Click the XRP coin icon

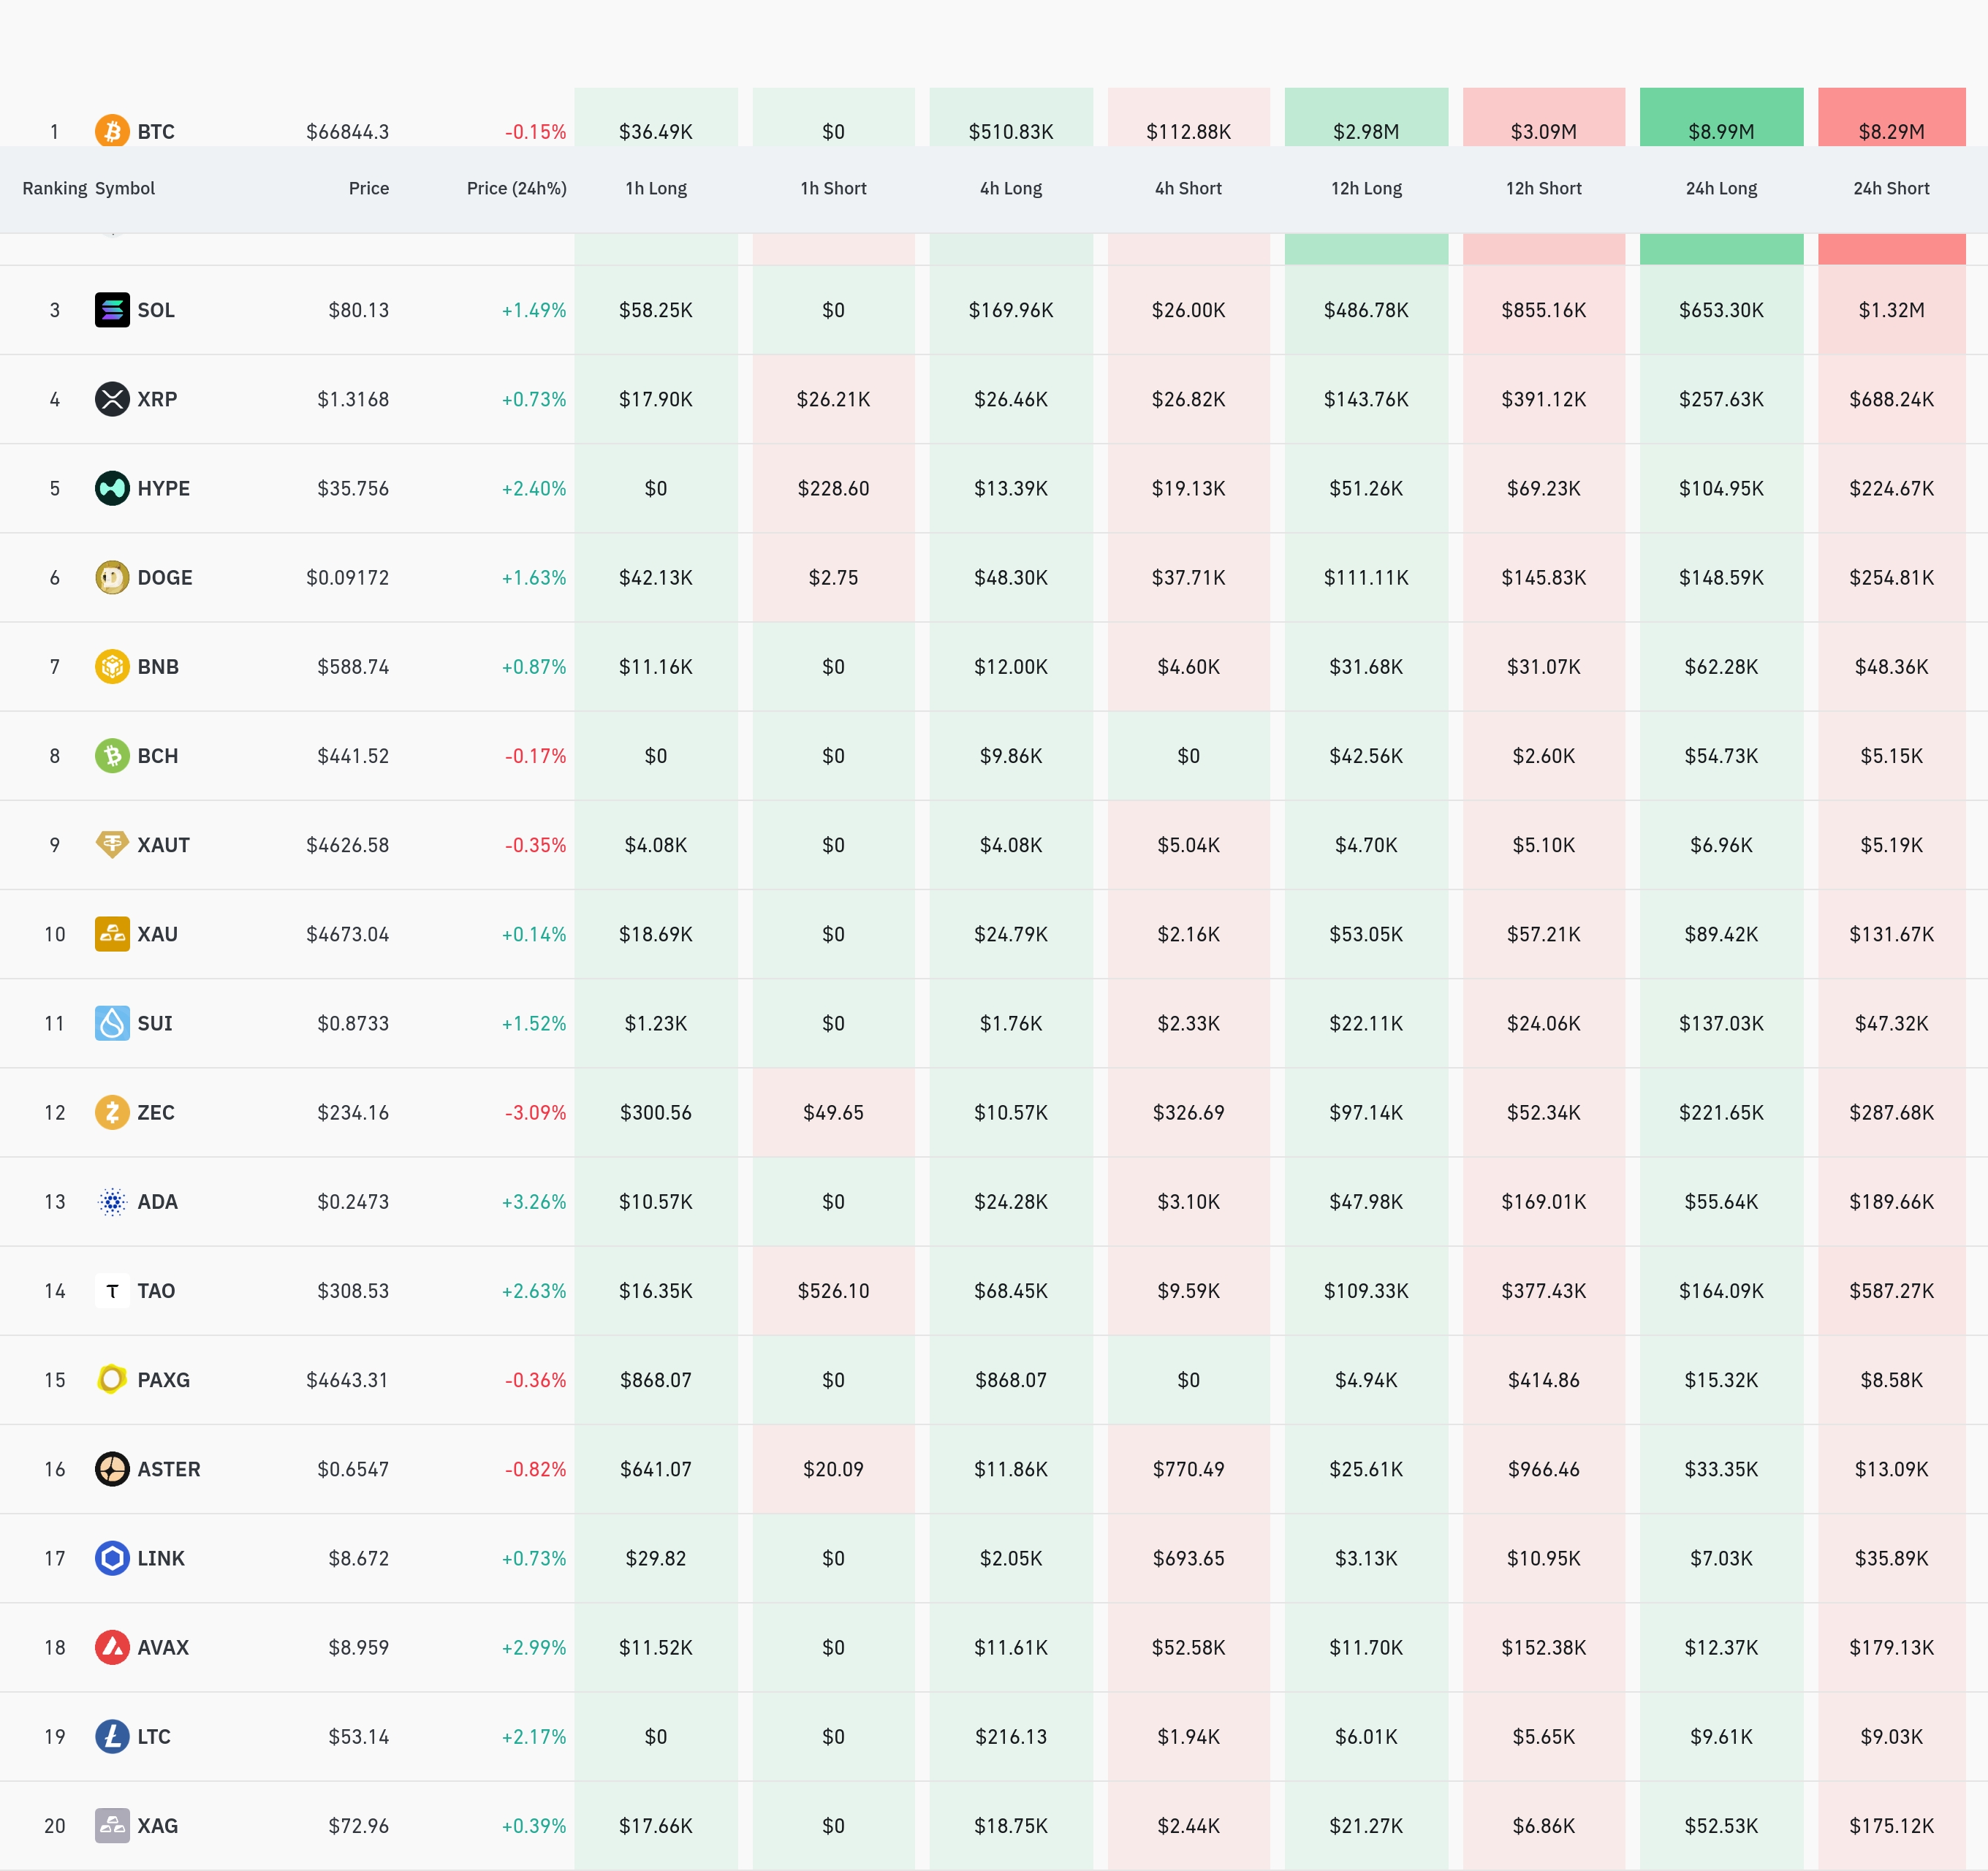point(112,399)
